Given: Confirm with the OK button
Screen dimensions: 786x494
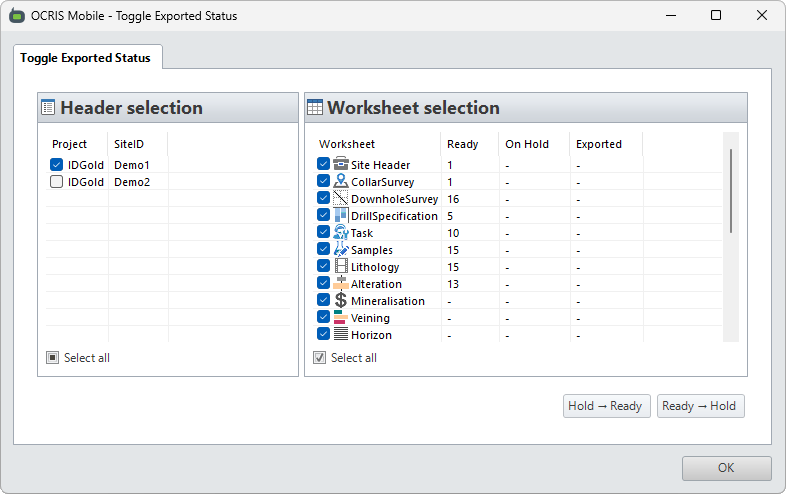Looking at the screenshot, I should 726,468.
